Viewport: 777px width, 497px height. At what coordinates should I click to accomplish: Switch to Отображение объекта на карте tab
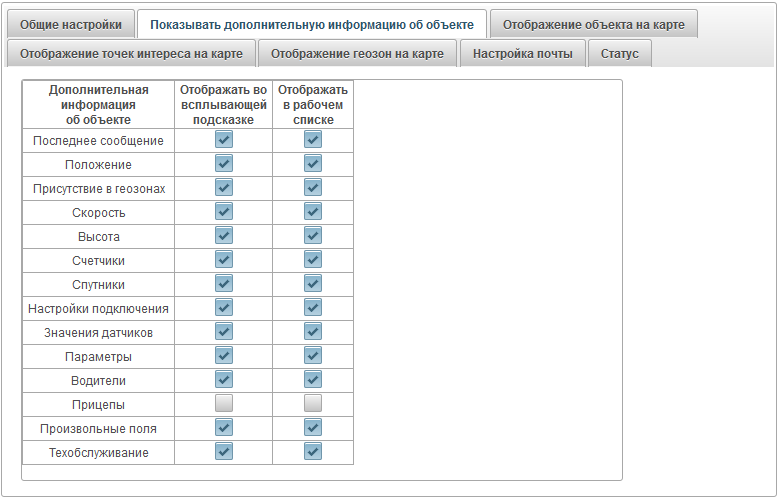[593, 24]
